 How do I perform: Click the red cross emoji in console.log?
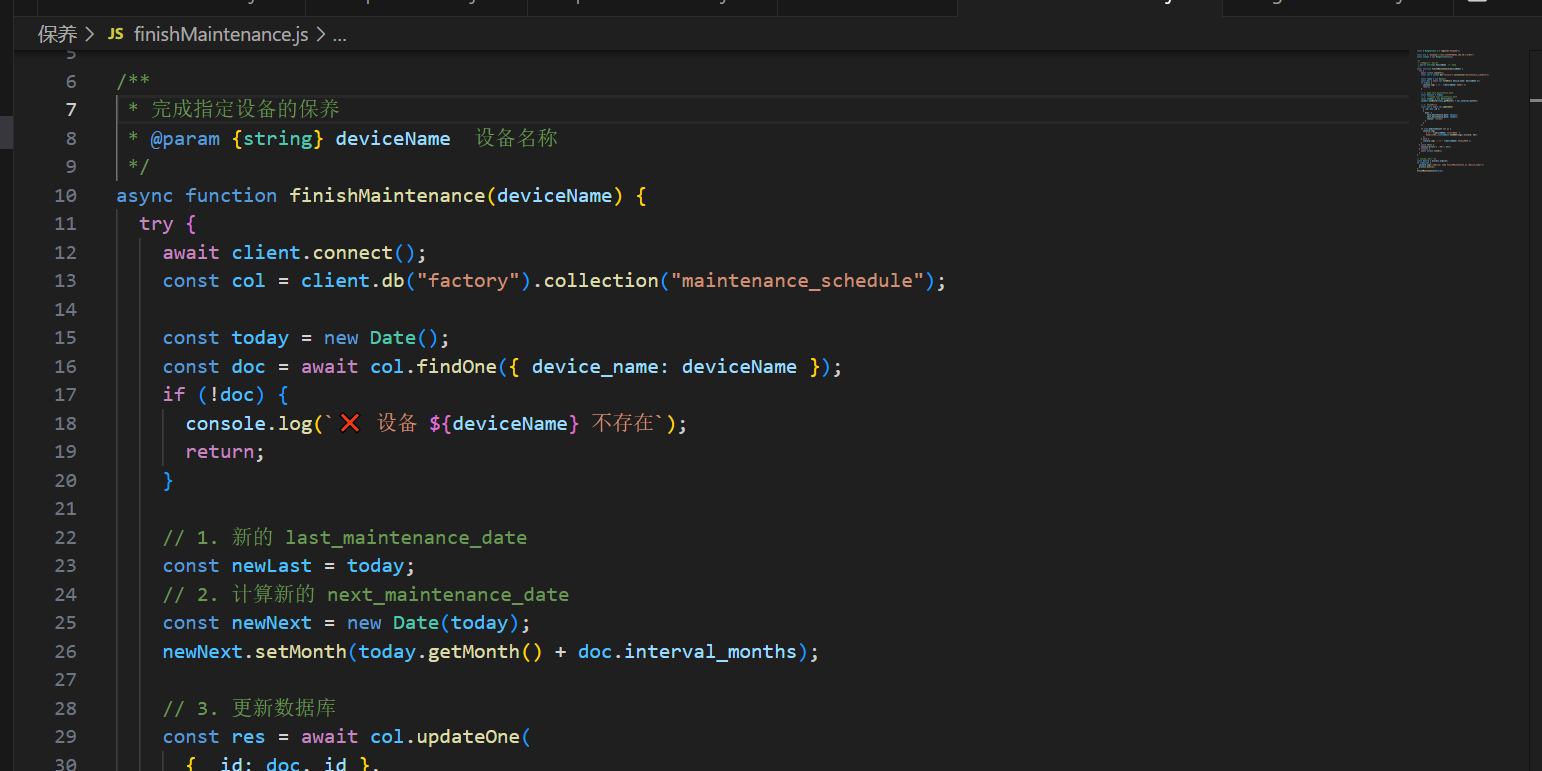click(x=349, y=423)
